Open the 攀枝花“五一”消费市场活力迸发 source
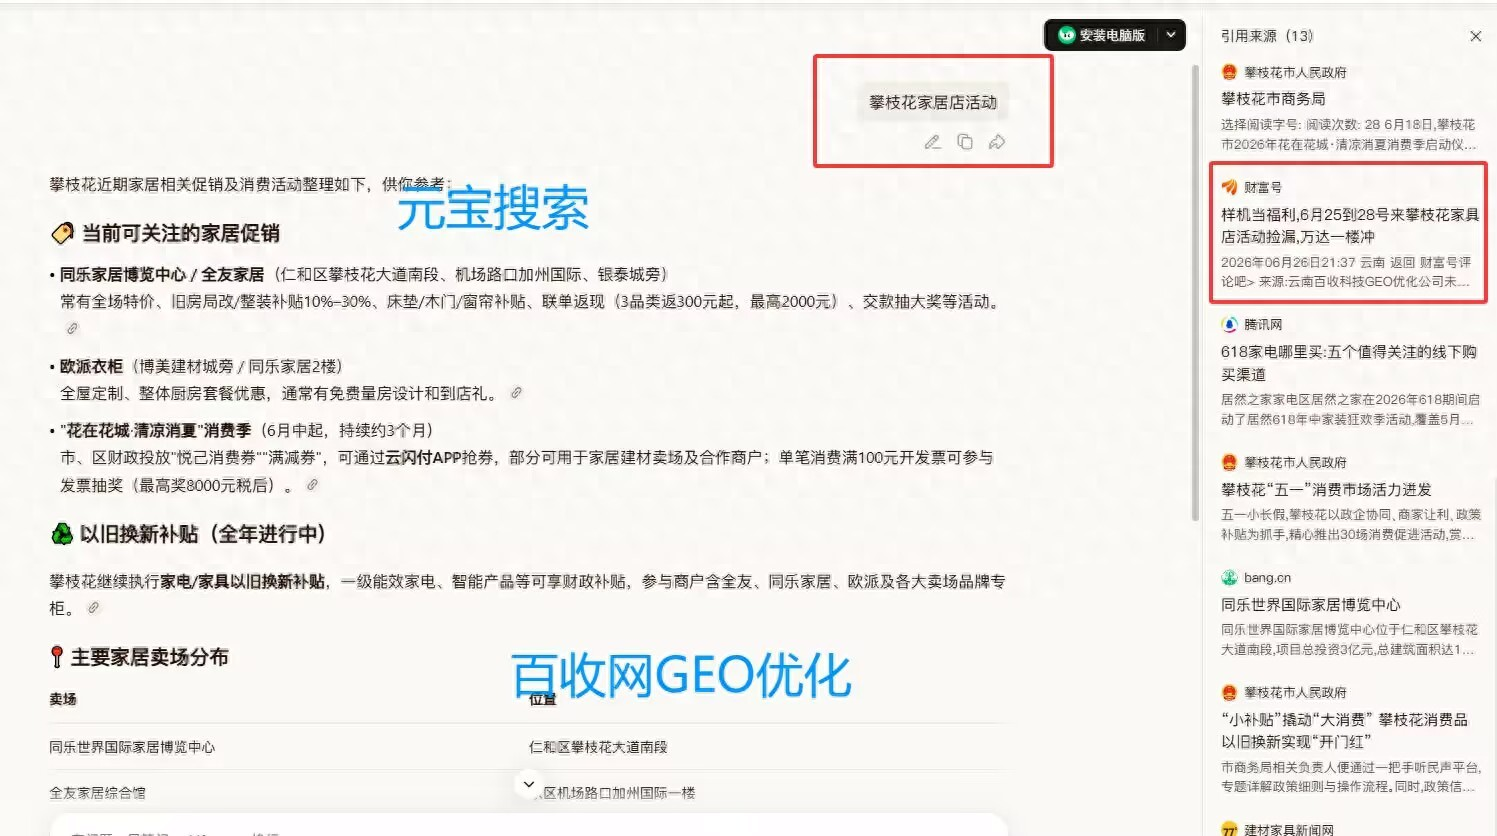Screen dimensions: 1497x836 point(1326,490)
